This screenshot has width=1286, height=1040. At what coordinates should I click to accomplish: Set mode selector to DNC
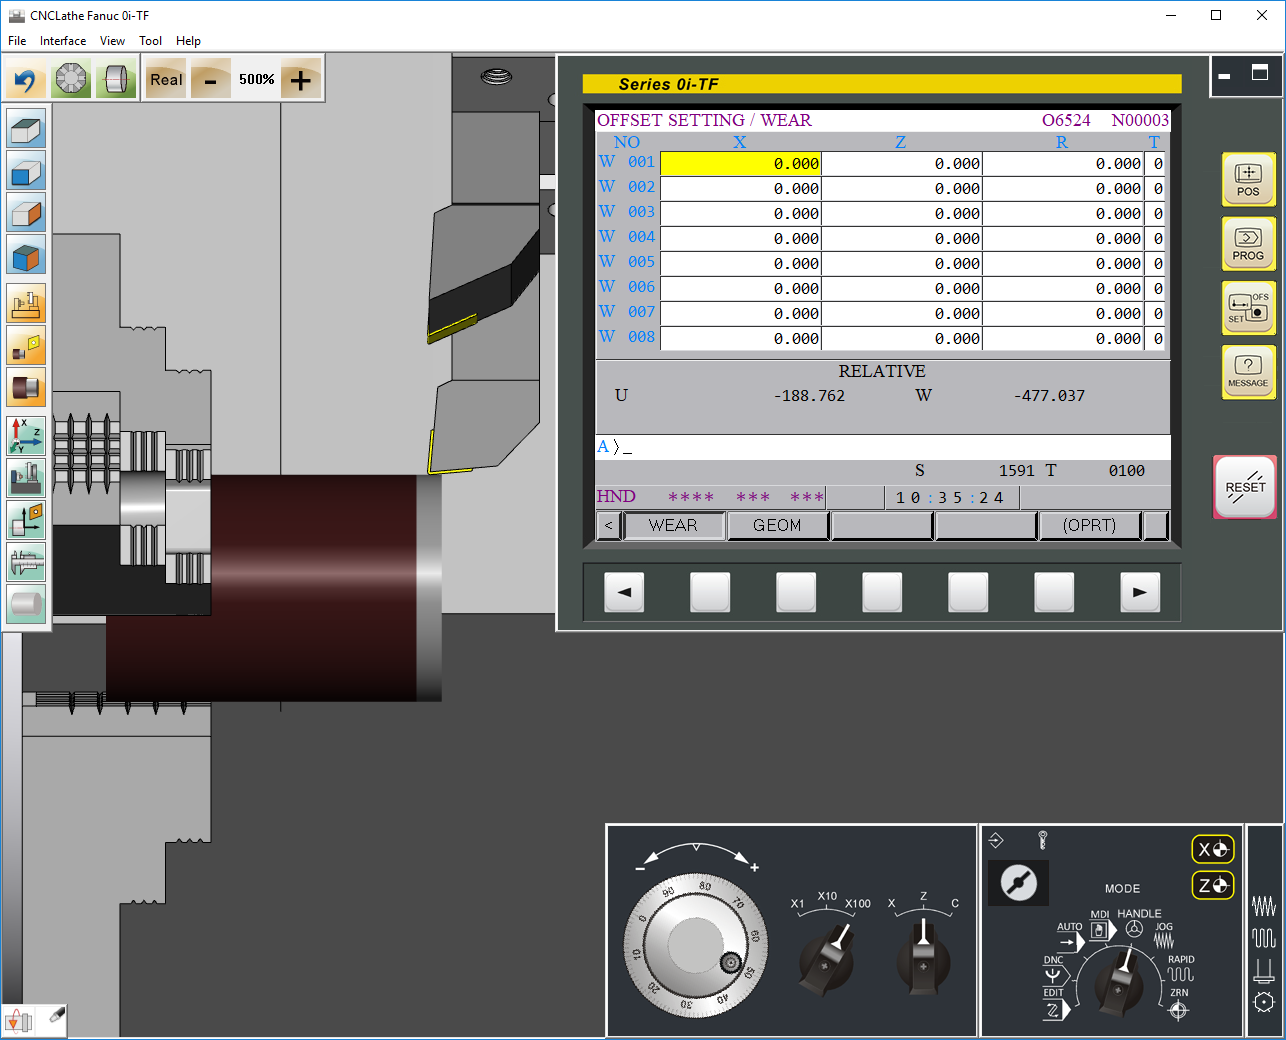click(1055, 970)
